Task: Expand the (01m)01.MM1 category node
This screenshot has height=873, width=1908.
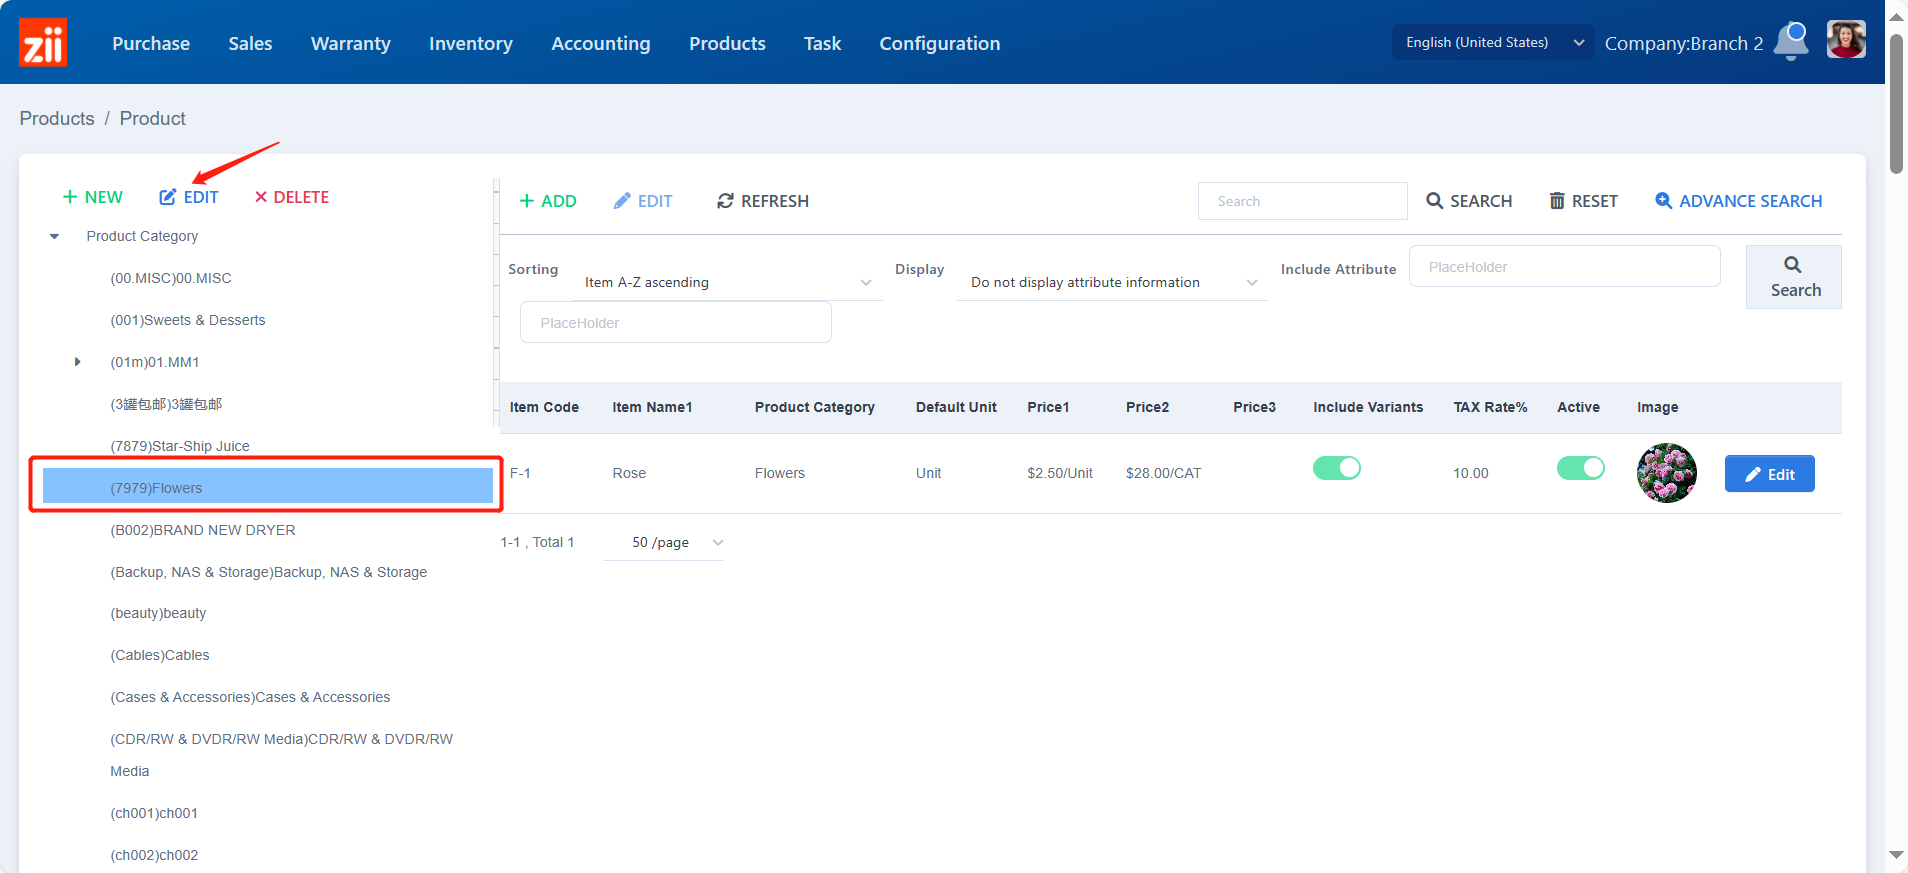Action: click(77, 362)
